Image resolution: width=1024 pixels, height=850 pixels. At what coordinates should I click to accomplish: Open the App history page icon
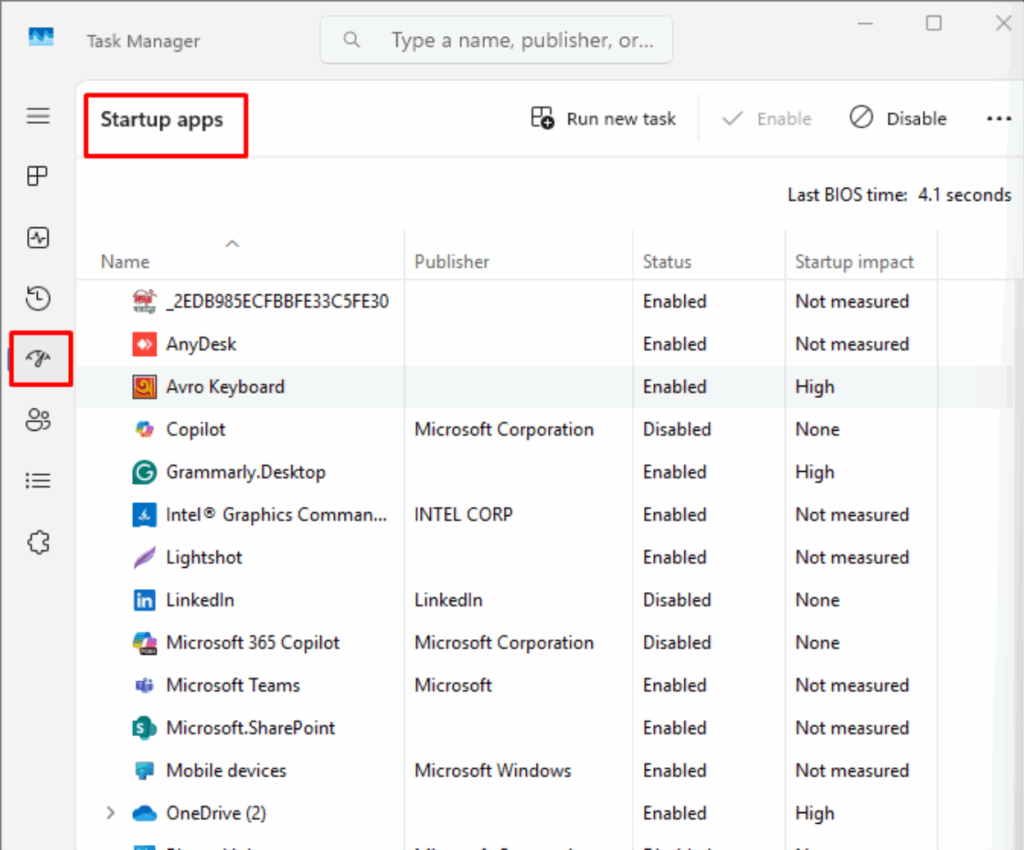tap(38, 298)
